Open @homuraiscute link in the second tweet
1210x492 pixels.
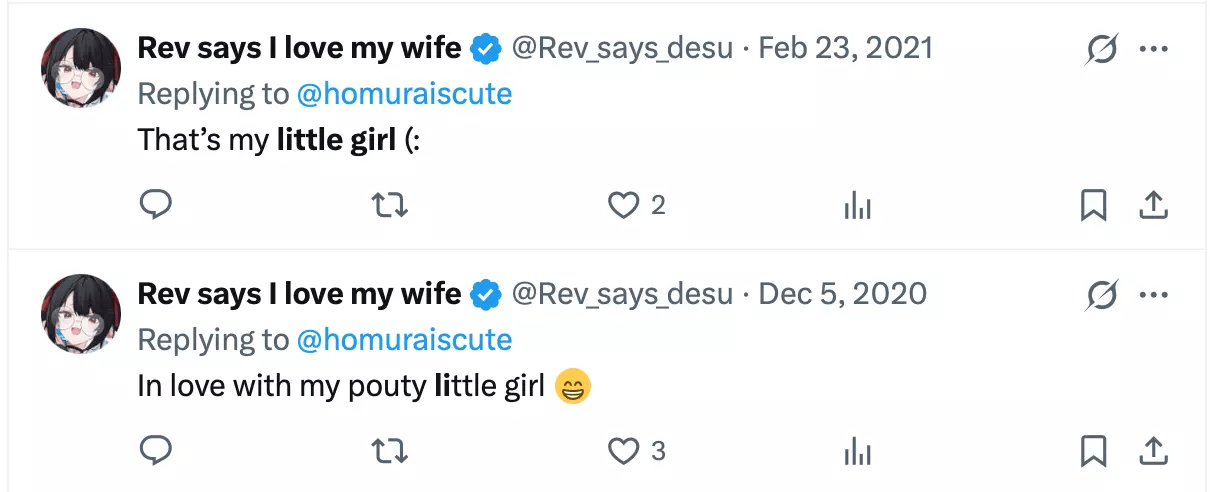[x=404, y=339]
